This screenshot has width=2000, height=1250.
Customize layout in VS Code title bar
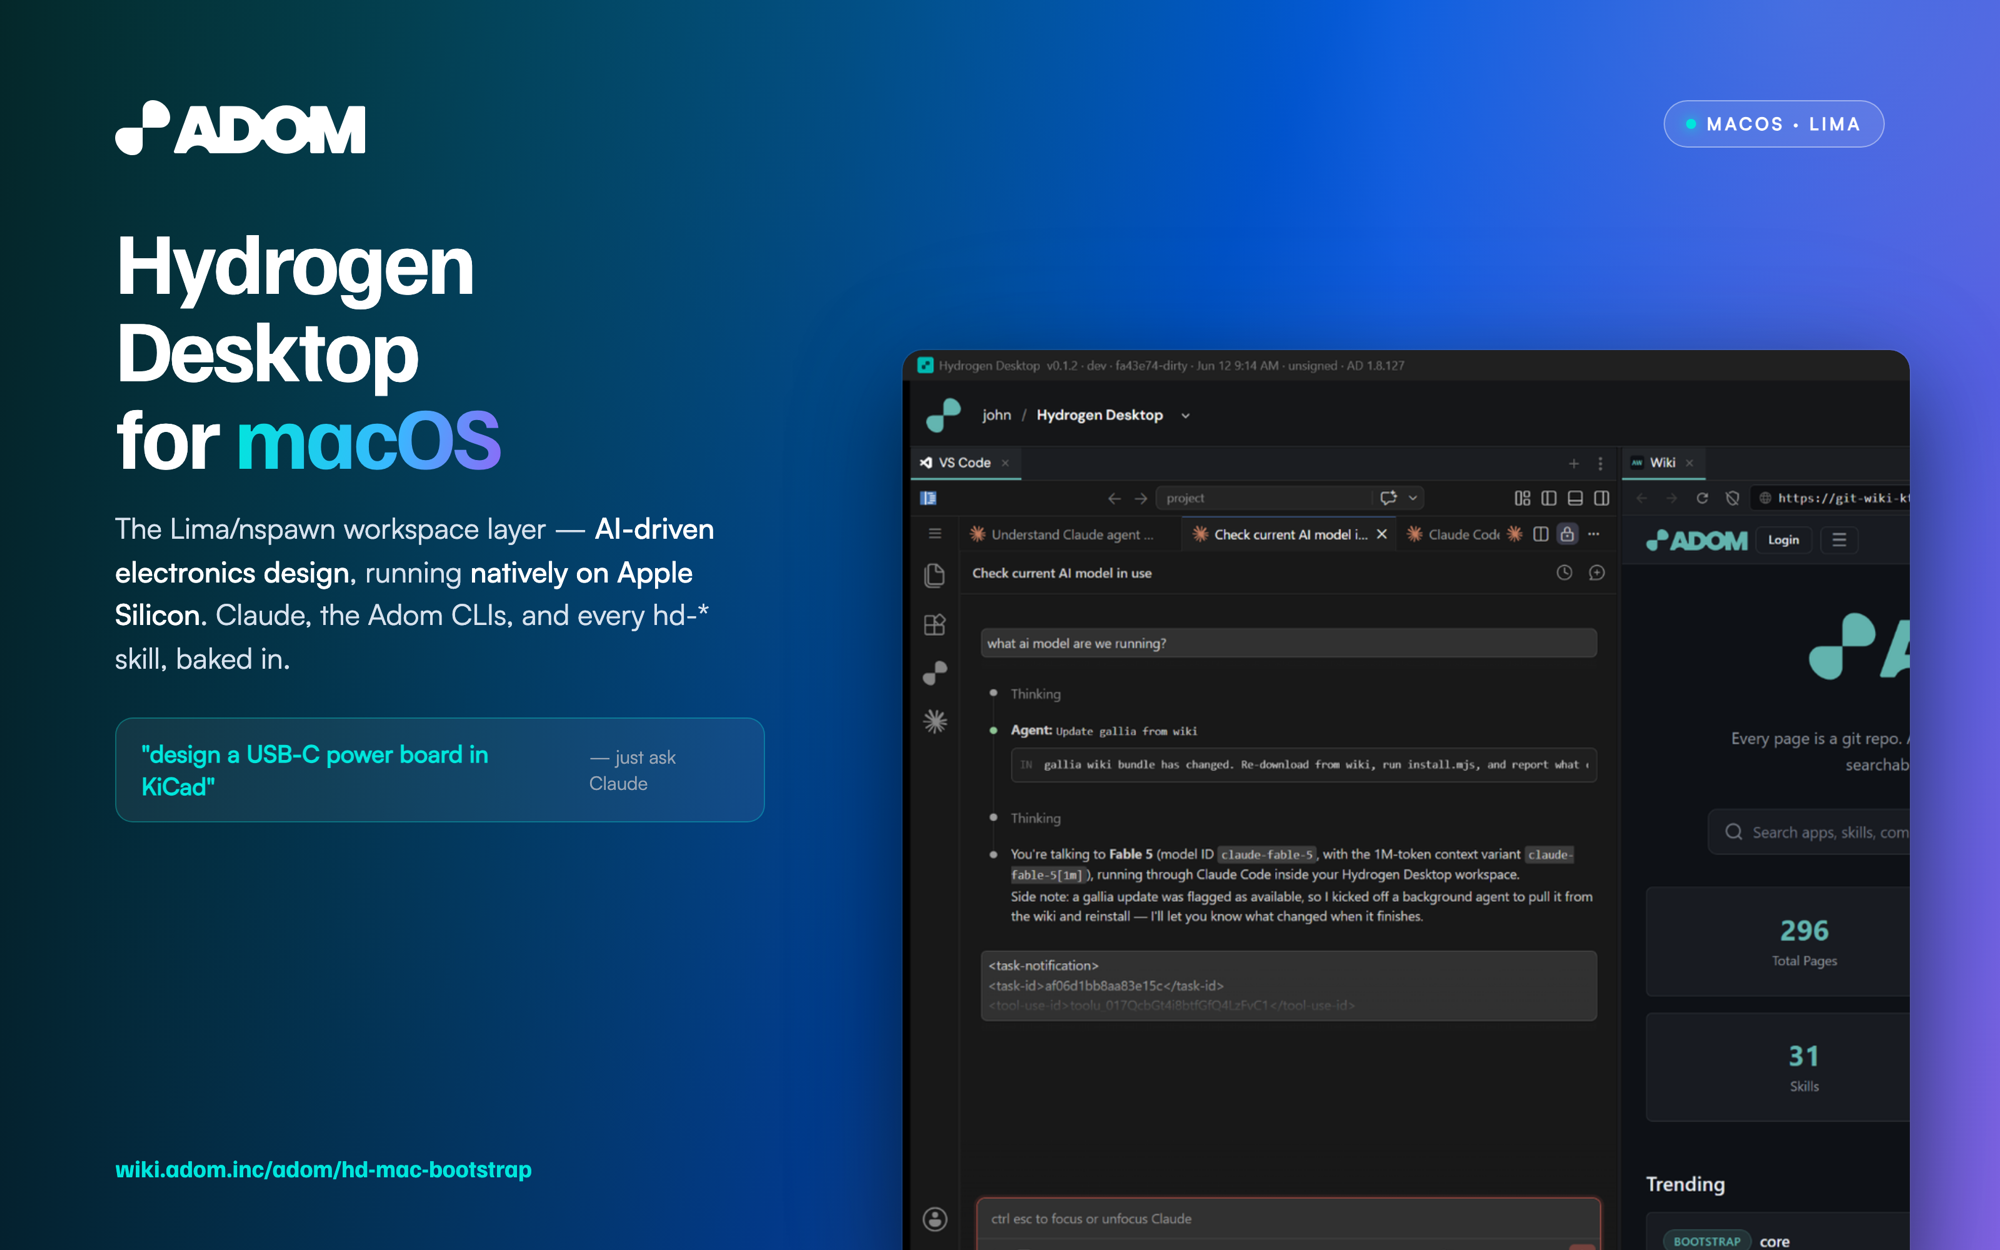[x=1522, y=498]
